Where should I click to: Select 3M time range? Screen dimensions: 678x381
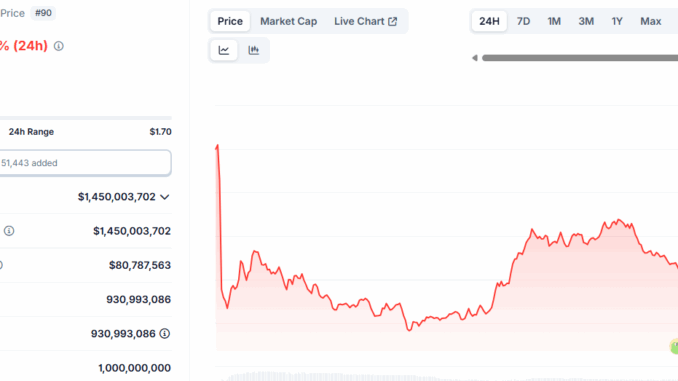tap(586, 21)
